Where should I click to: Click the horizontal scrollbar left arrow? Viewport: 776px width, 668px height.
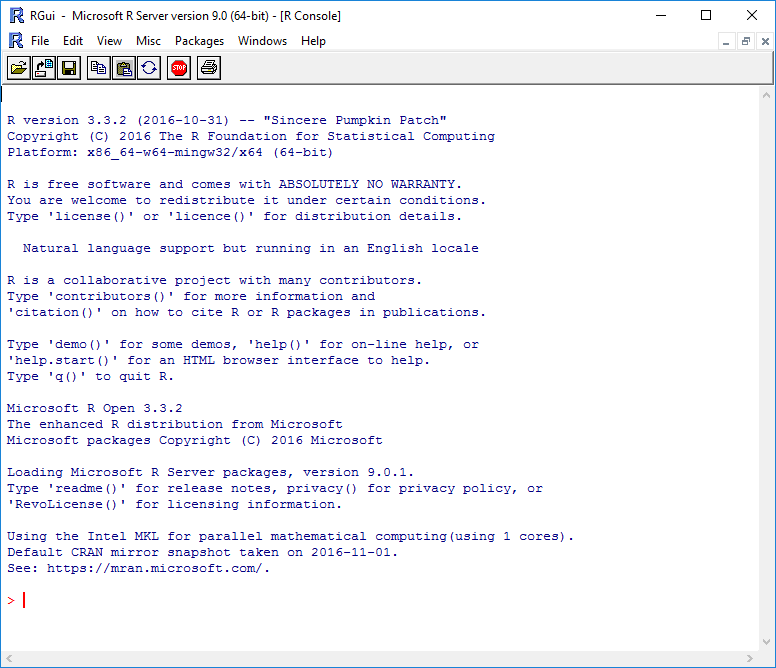pyautogui.click(x=9, y=659)
